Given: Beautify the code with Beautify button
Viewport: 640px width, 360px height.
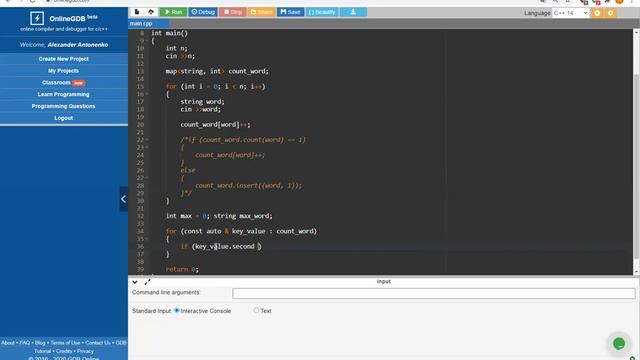Looking at the screenshot, I should point(322,12).
